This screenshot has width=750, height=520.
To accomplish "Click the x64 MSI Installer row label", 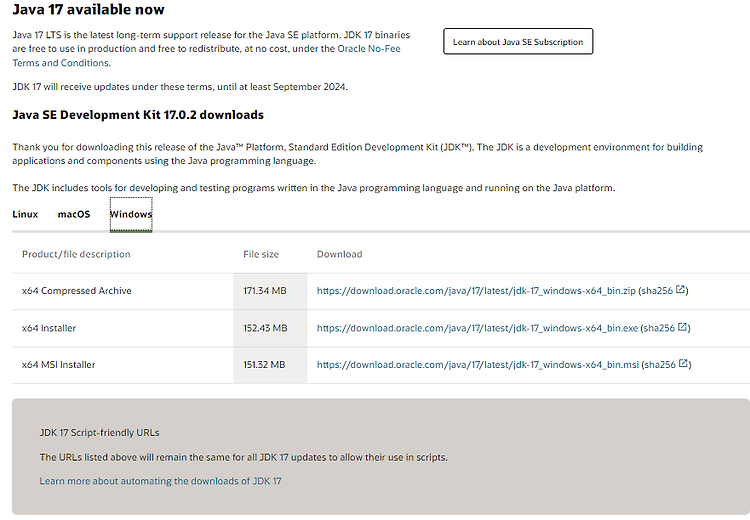I will click(58, 365).
